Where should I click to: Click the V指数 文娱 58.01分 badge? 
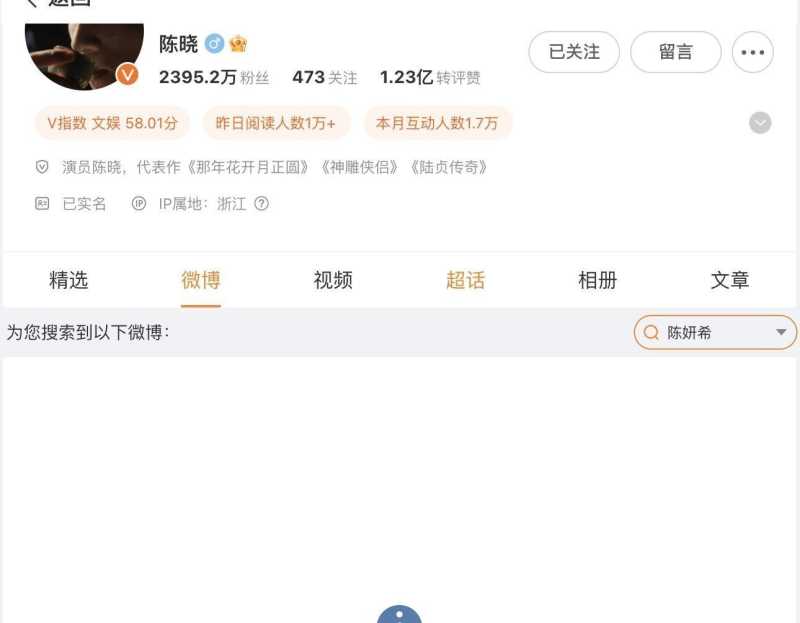(112, 123)
